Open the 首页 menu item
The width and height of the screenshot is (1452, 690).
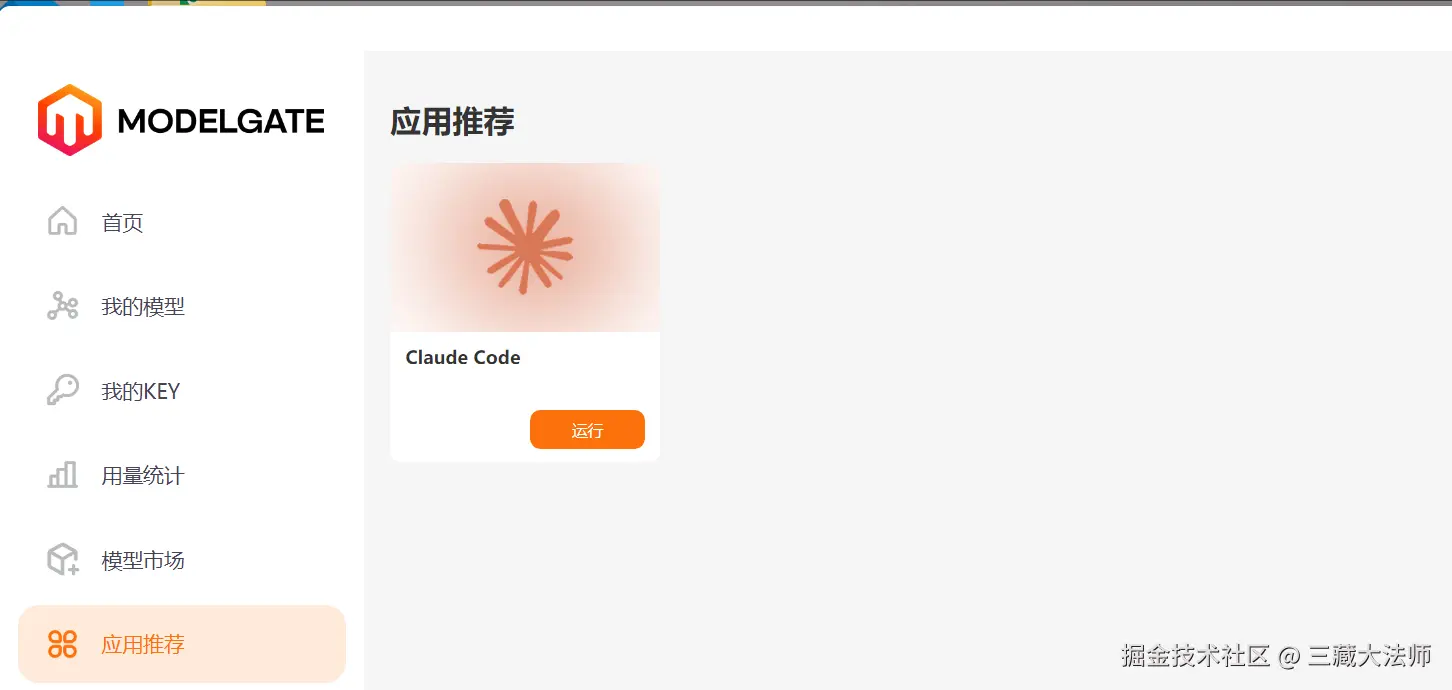tap(122, 223)
